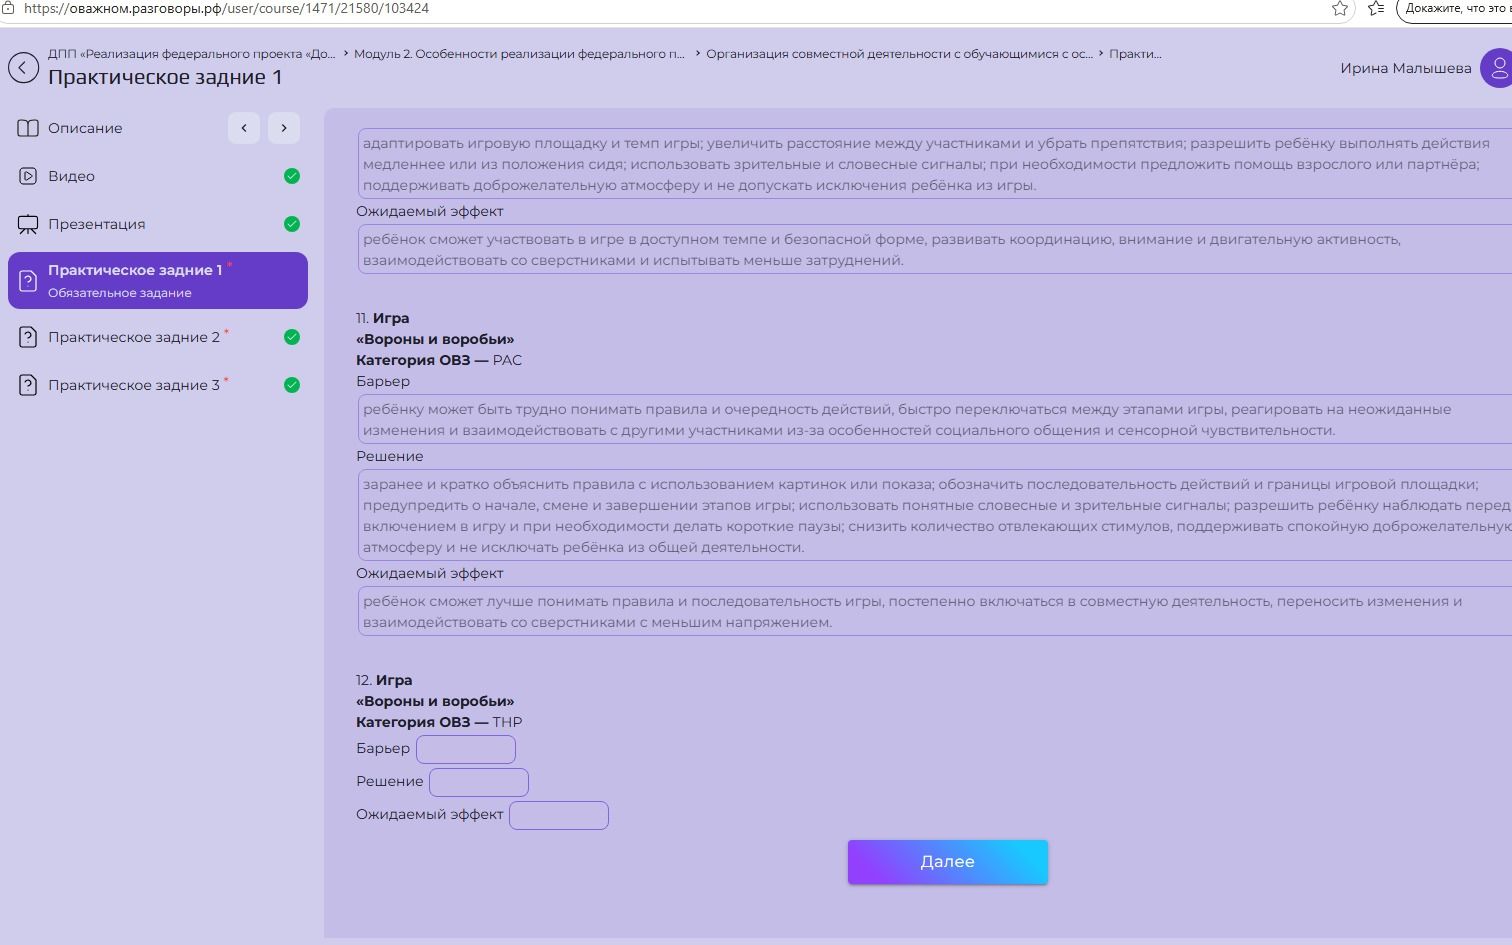Click green checkmark beside Презентация
The image size is (1512, 945).
[292, 224]
